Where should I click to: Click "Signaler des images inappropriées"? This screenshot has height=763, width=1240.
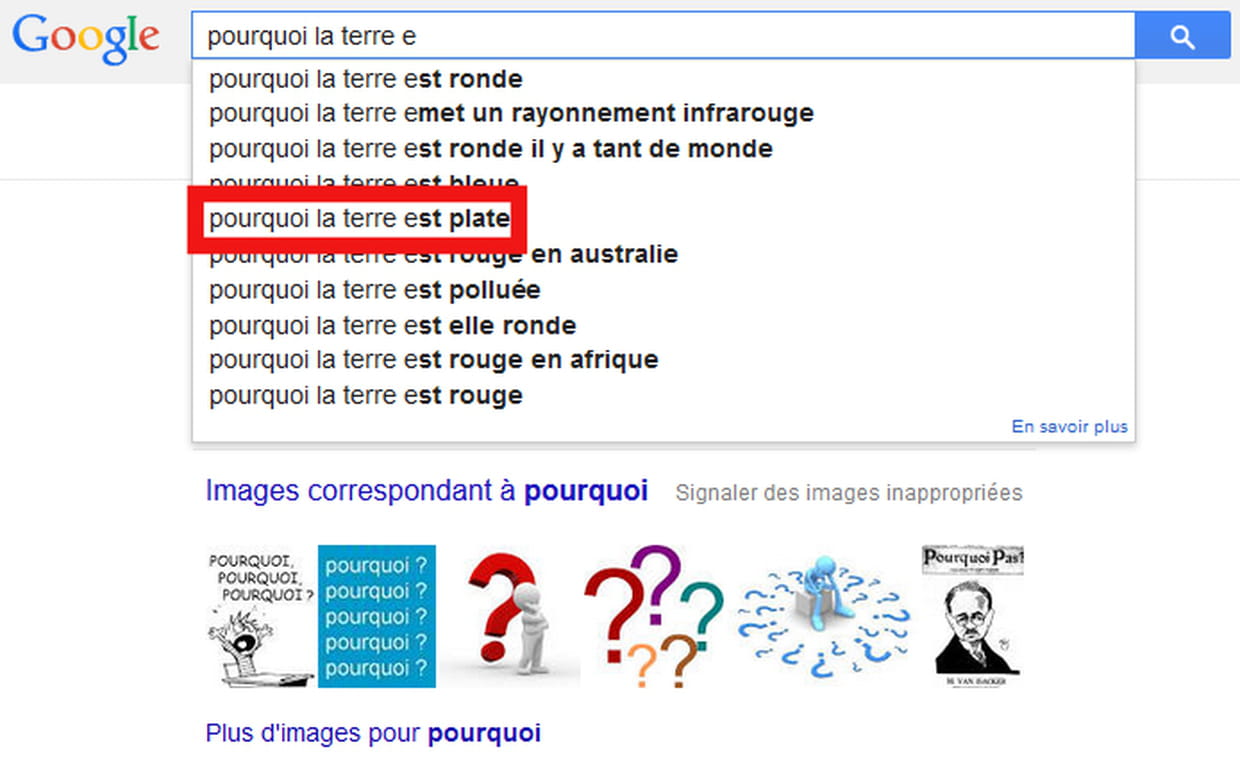[x=849, y=493]
